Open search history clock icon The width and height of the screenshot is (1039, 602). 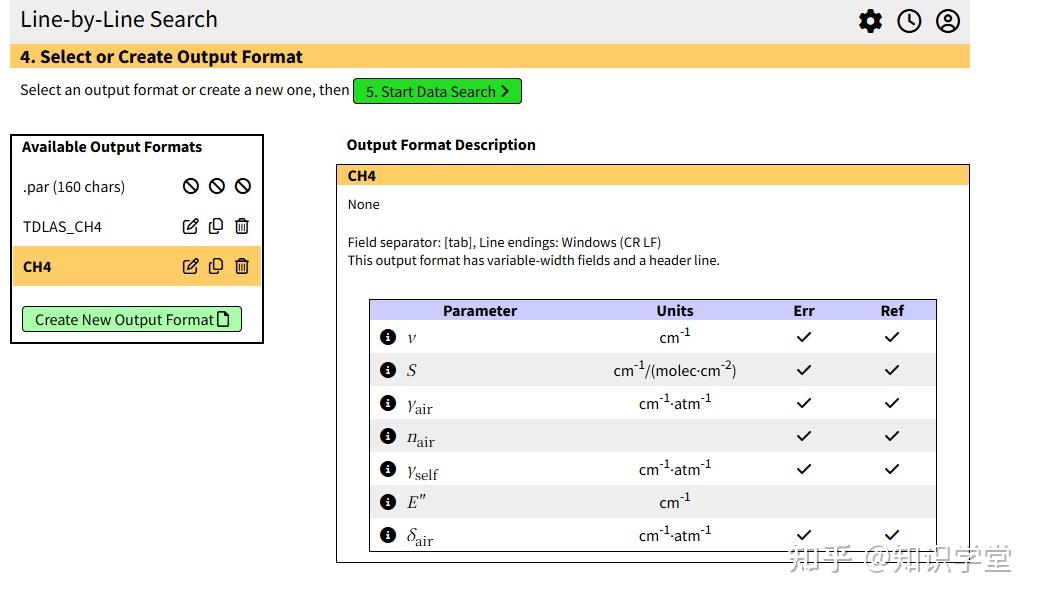point(909,21)
